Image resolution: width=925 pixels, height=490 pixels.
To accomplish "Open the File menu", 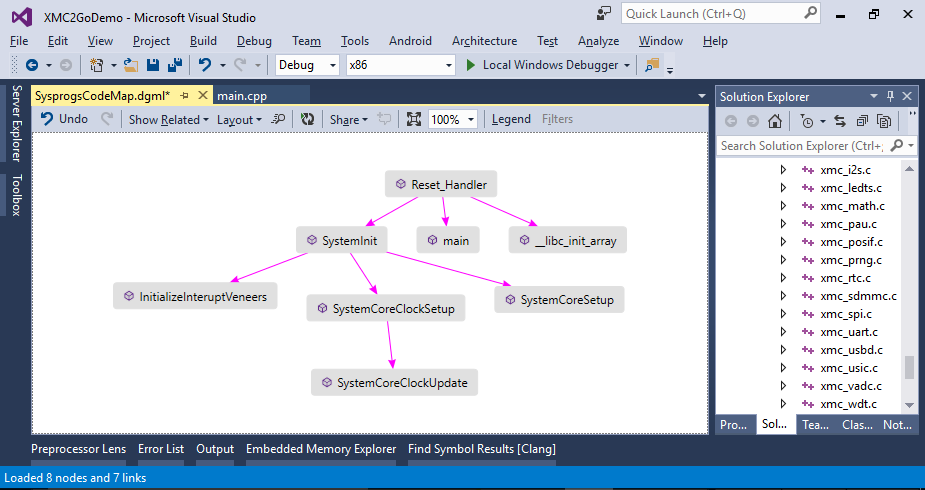I will click(19, 41).
